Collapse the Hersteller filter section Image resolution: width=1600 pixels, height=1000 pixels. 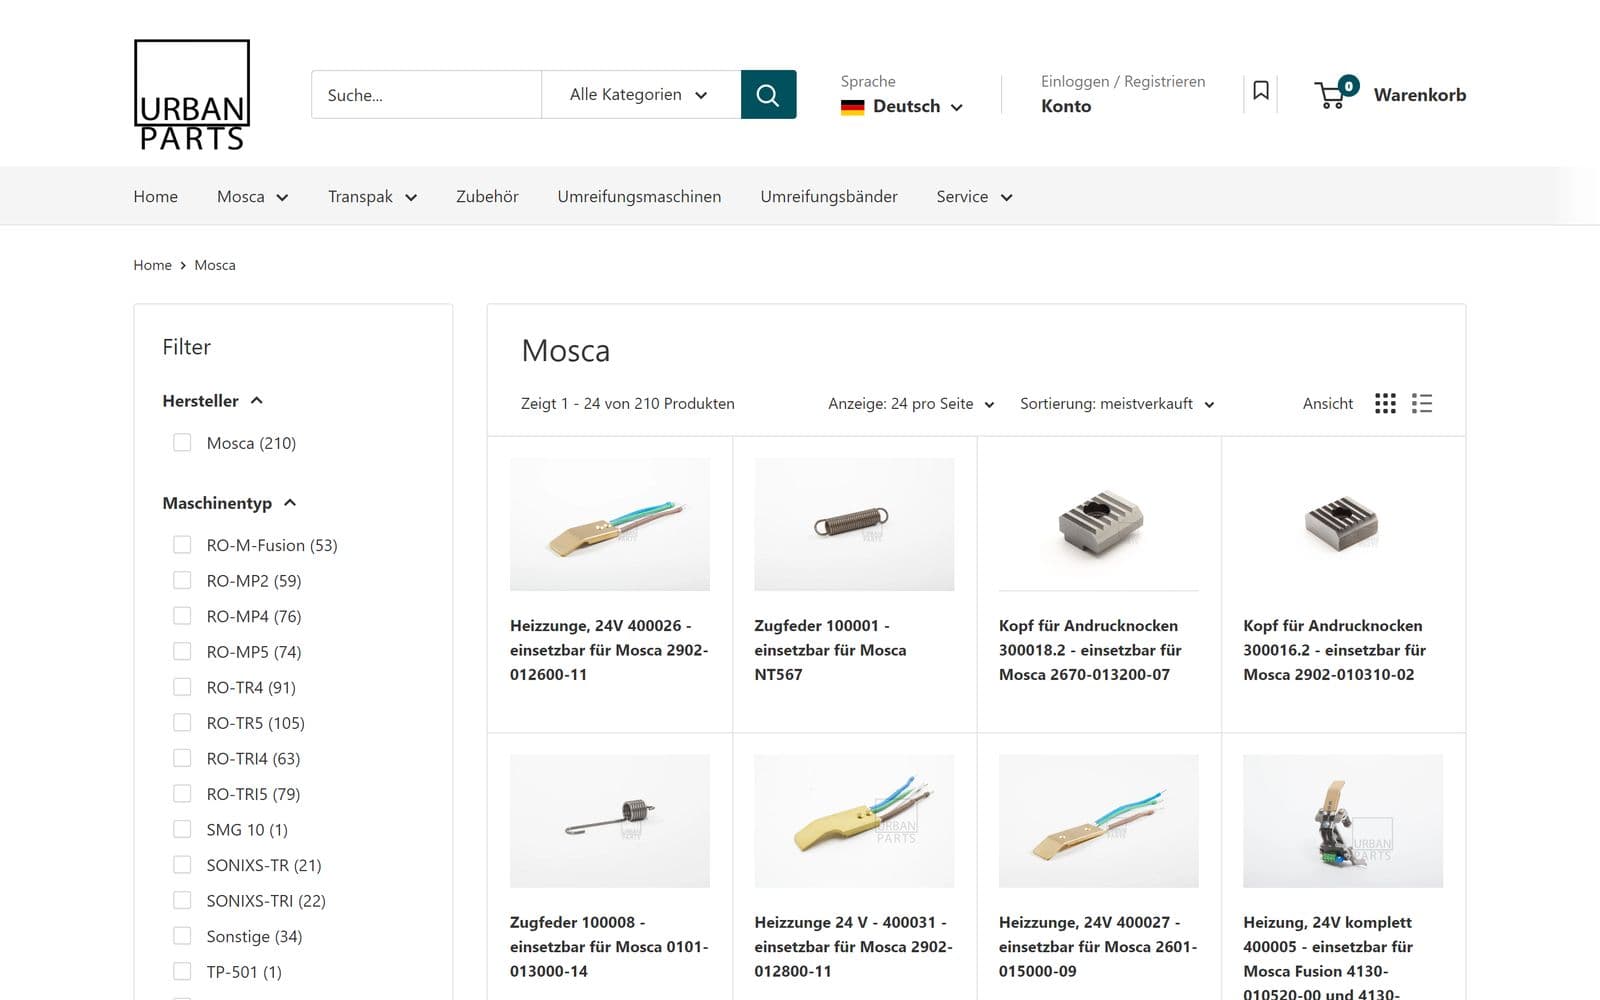[x=212, y=401]
